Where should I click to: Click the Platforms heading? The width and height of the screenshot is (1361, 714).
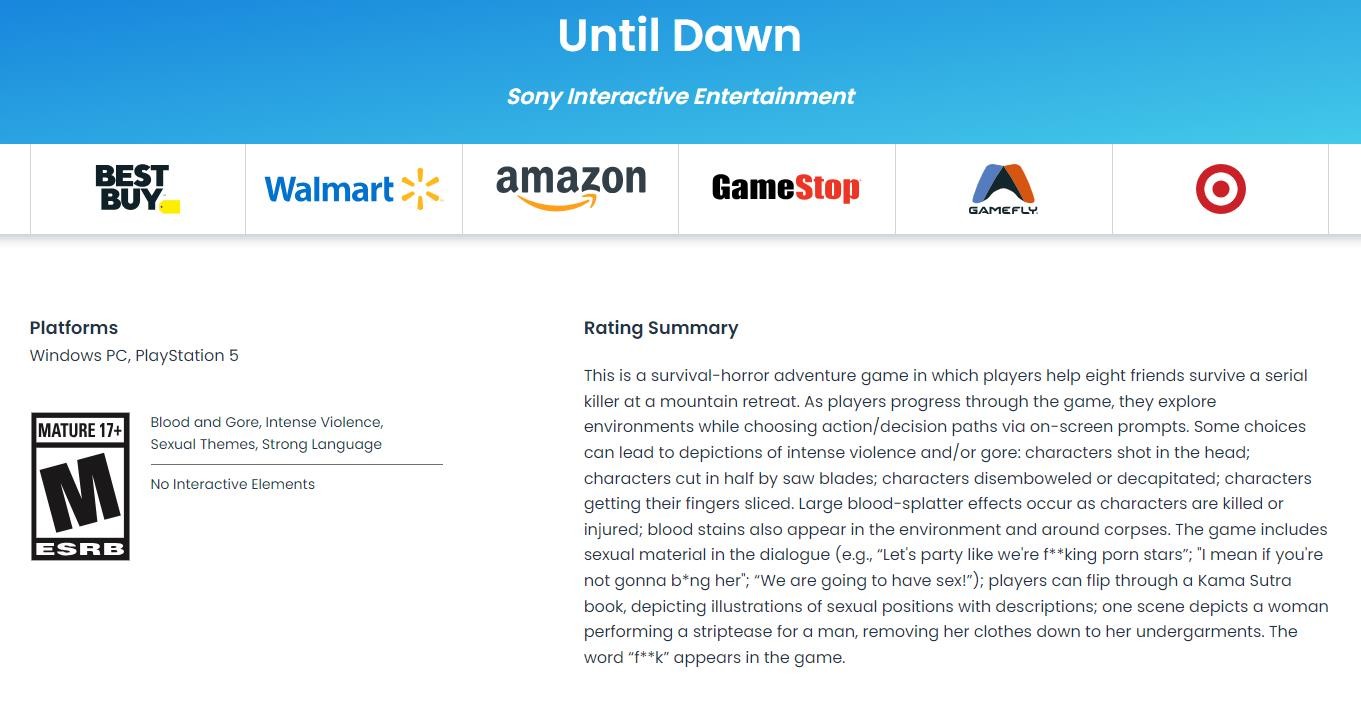pyautogui.click(x=74, y=328)
